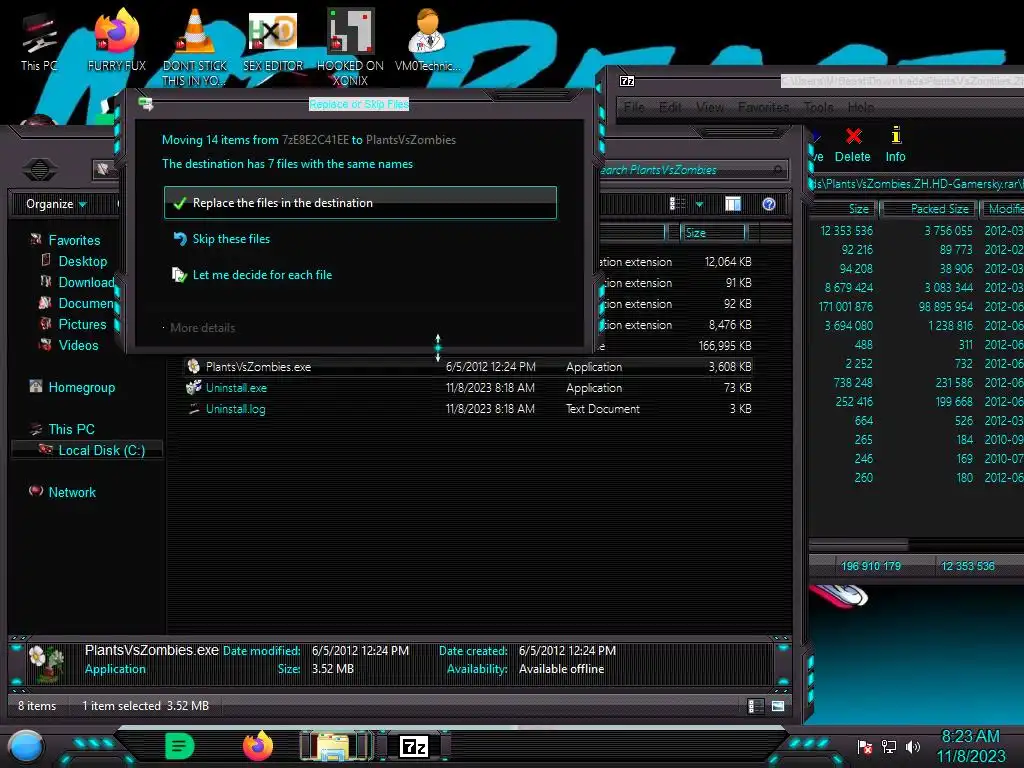1024x768 pixels.
Task: Open the Edit menu in 7-Zip
Action: (670, 107)
